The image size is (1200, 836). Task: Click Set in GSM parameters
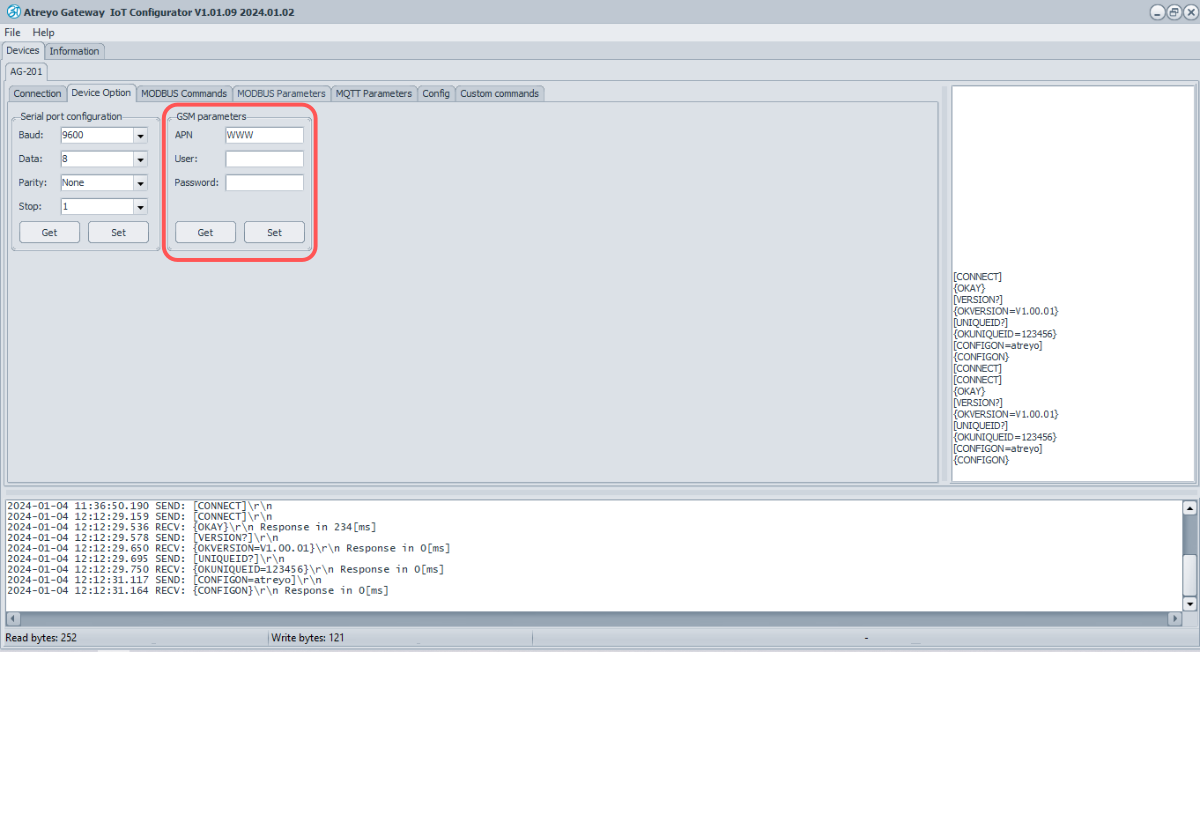click(274, 232)
